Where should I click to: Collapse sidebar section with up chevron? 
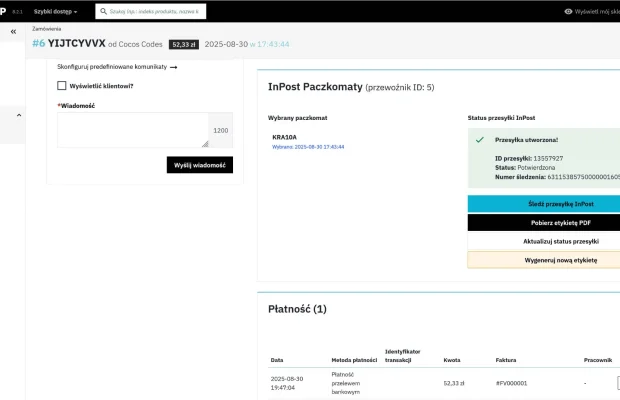pos(19,115)
